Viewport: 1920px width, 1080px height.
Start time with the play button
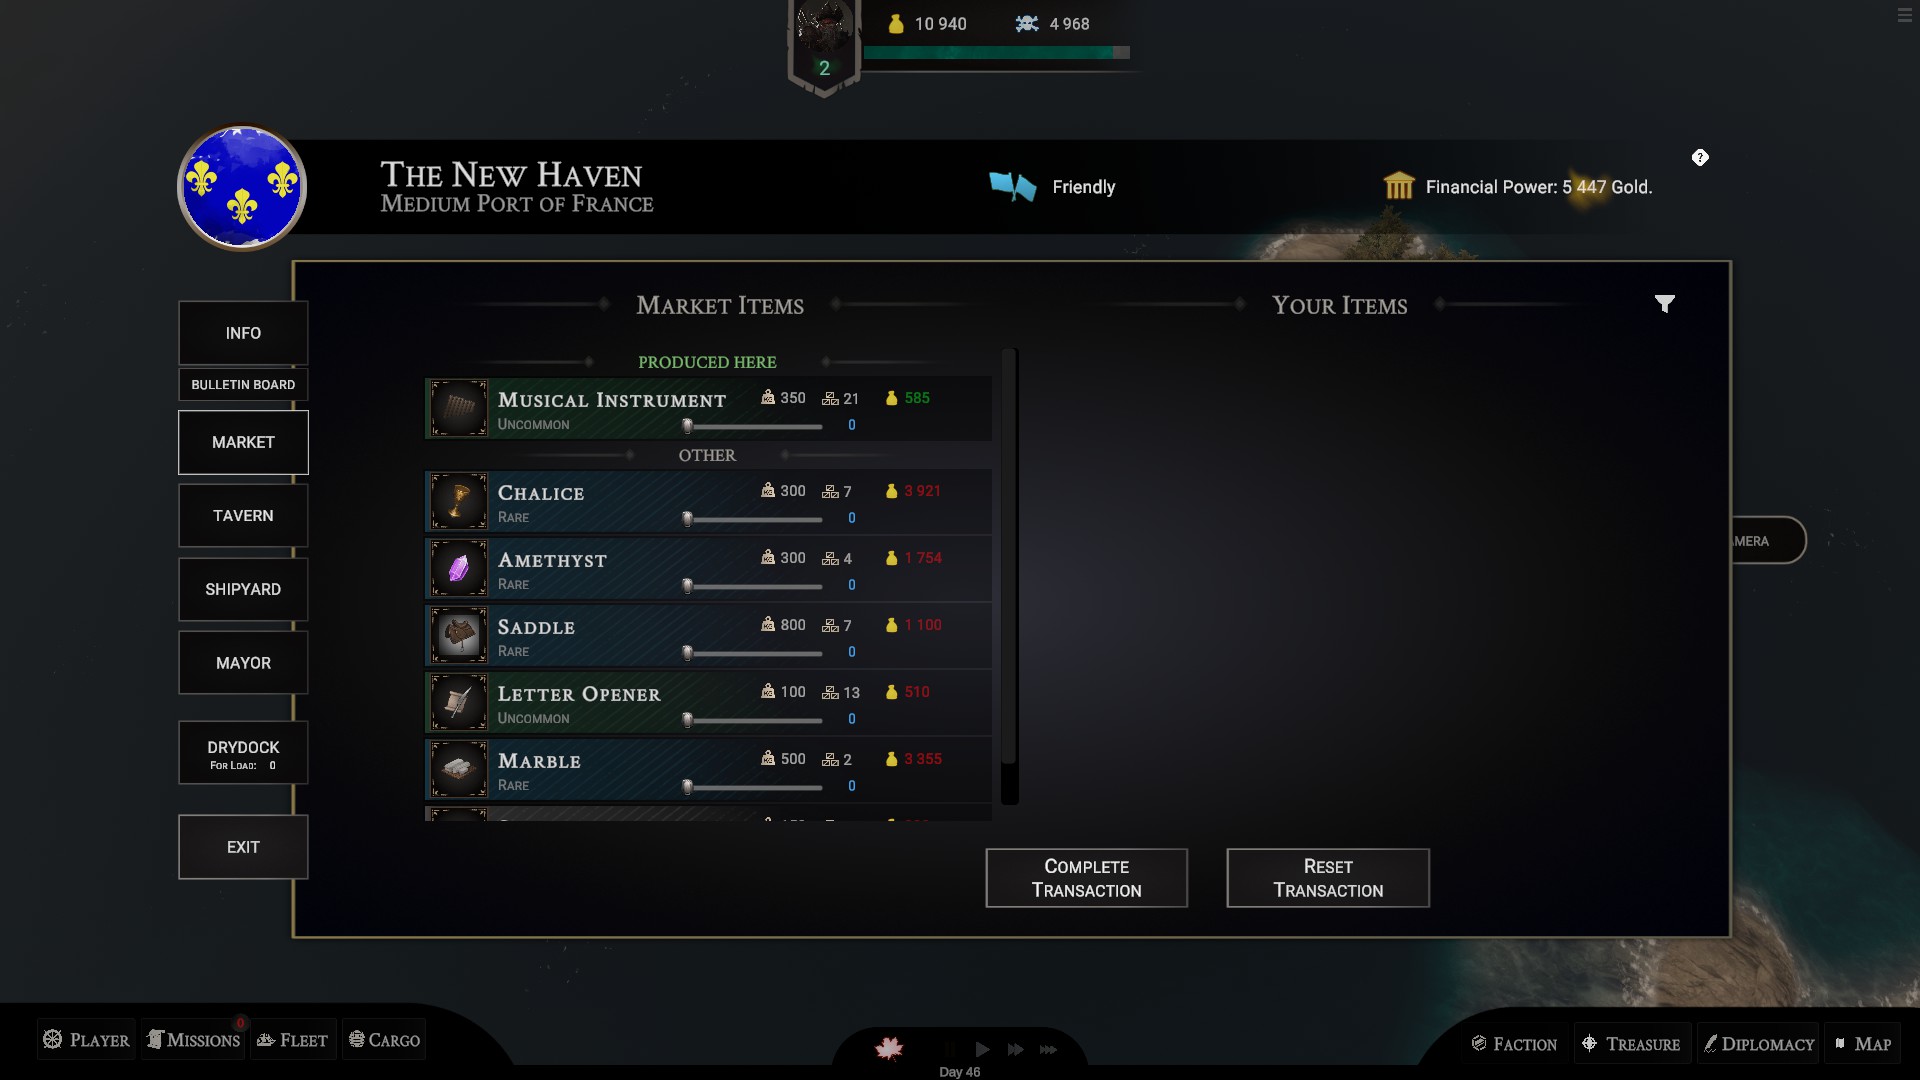click(982, 1049)
